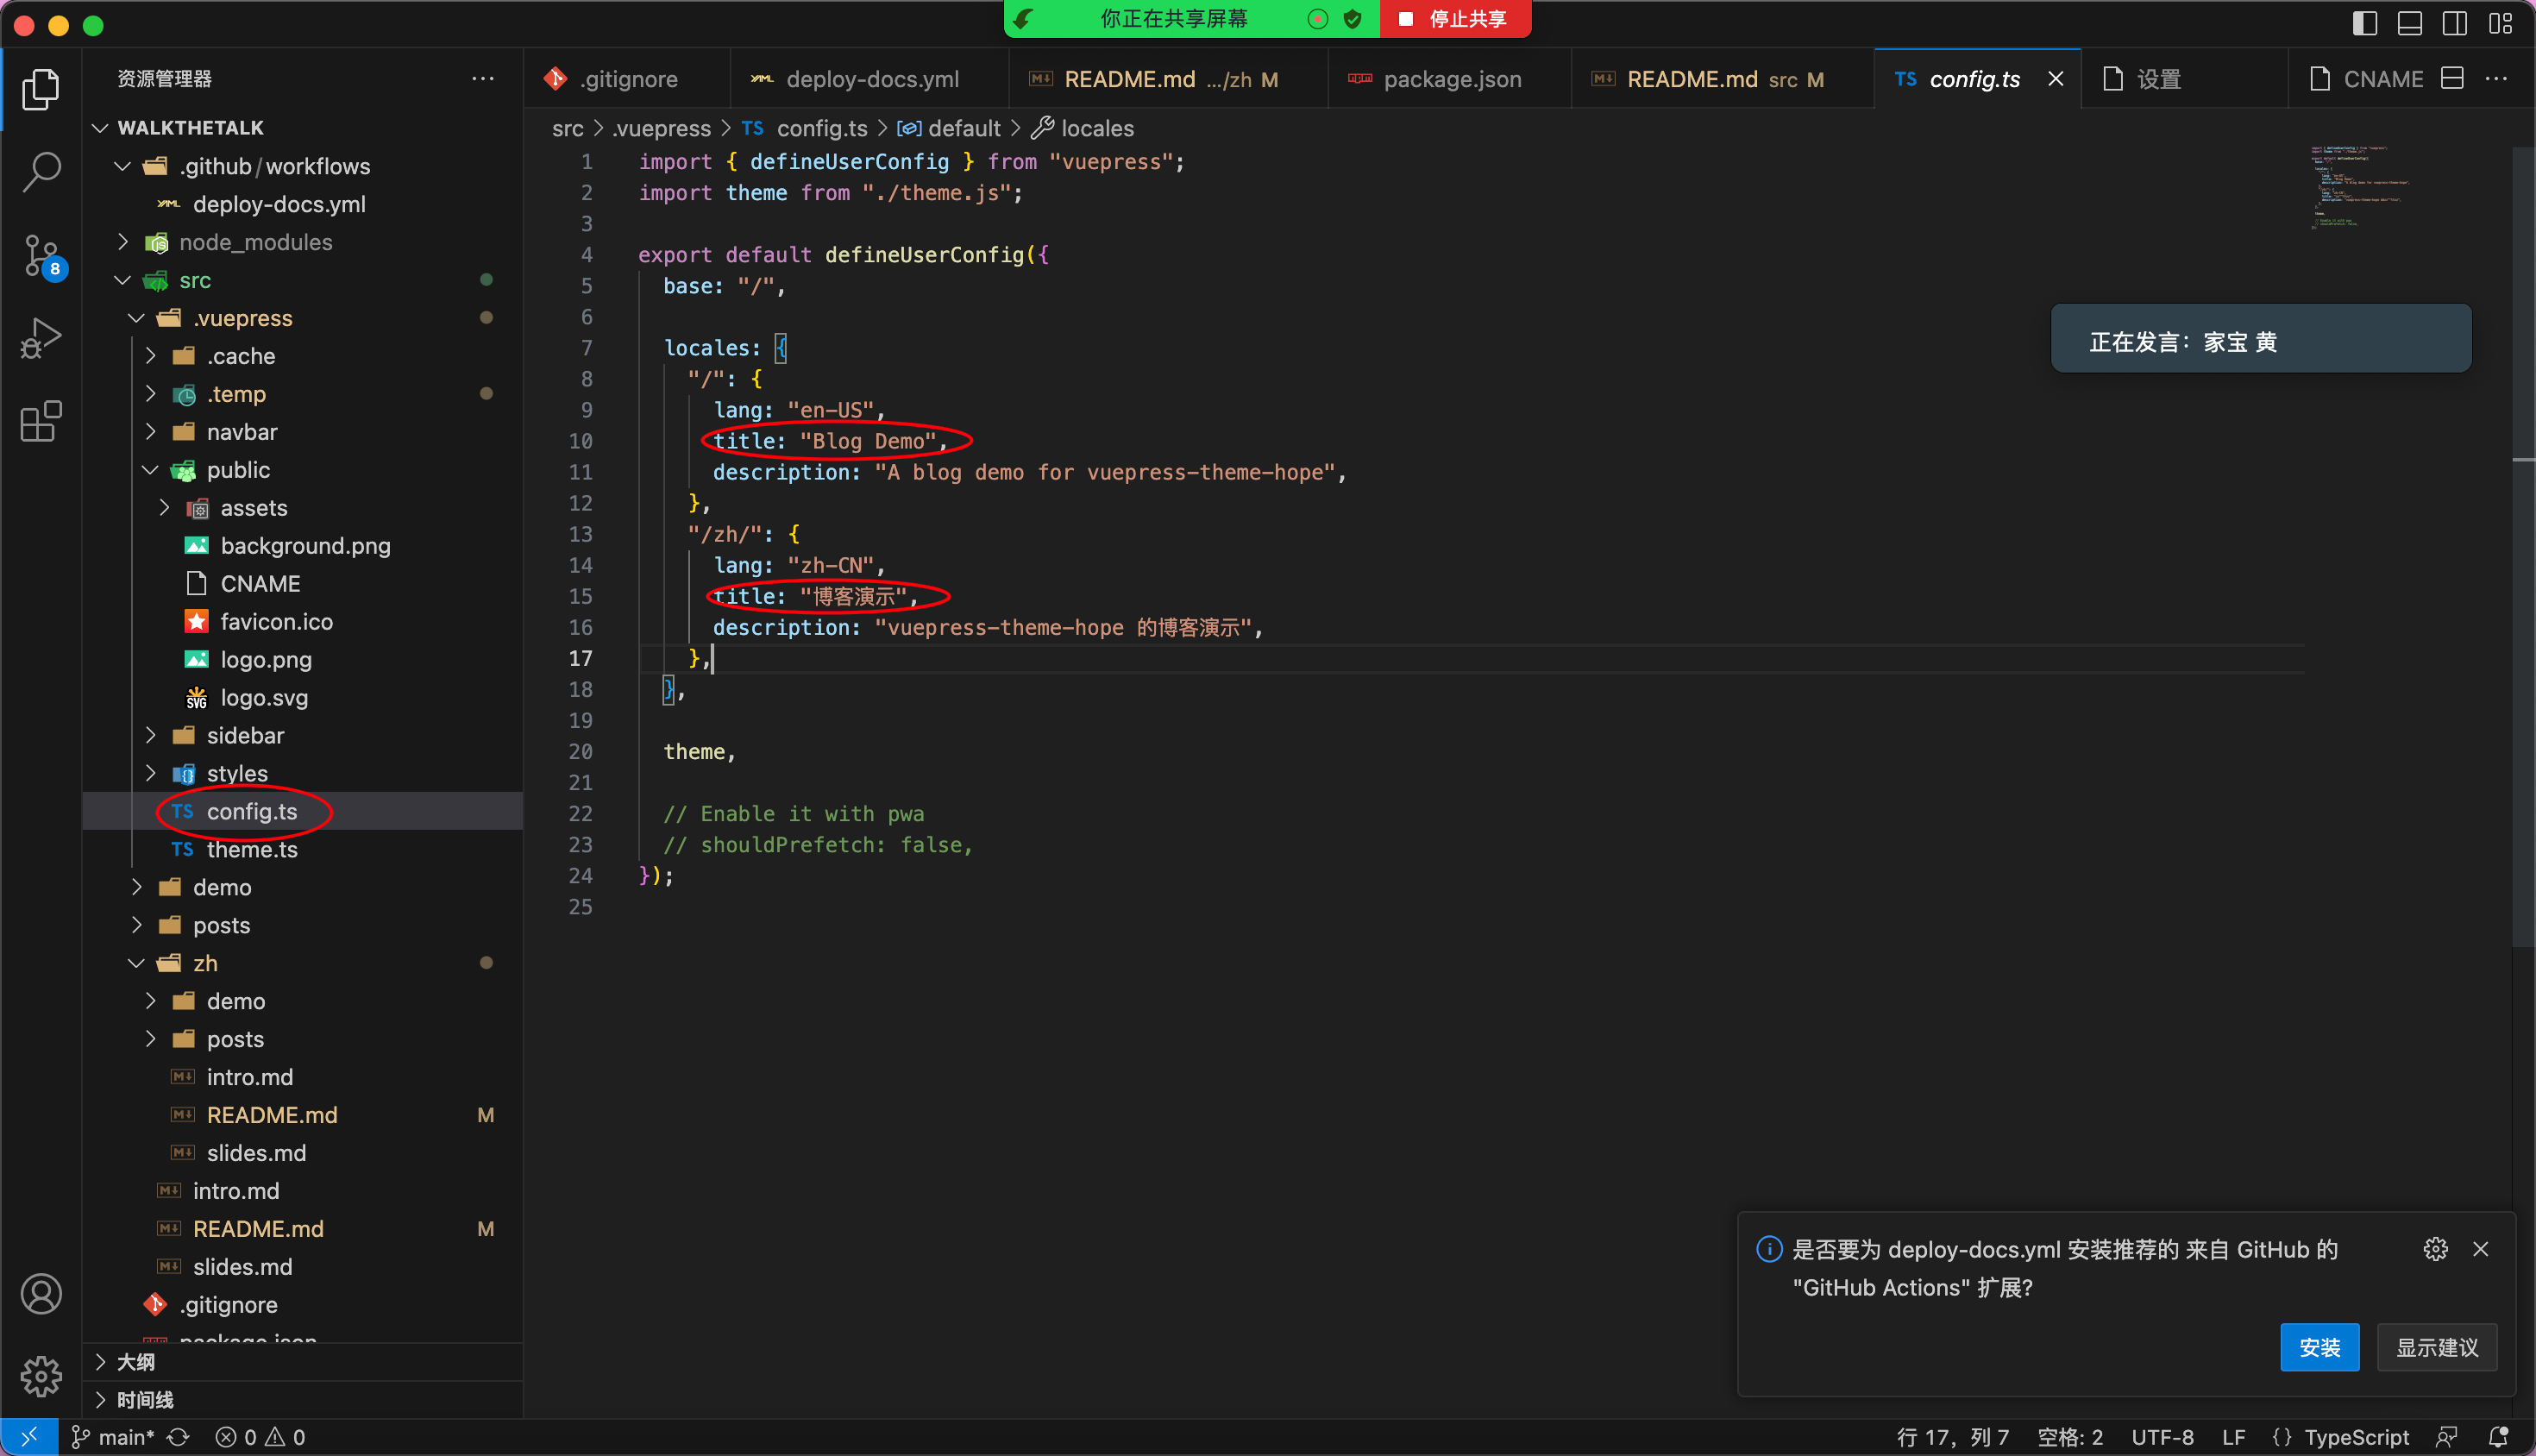
Task: Click the remote window indicator in status bar
Action: 29,1437
